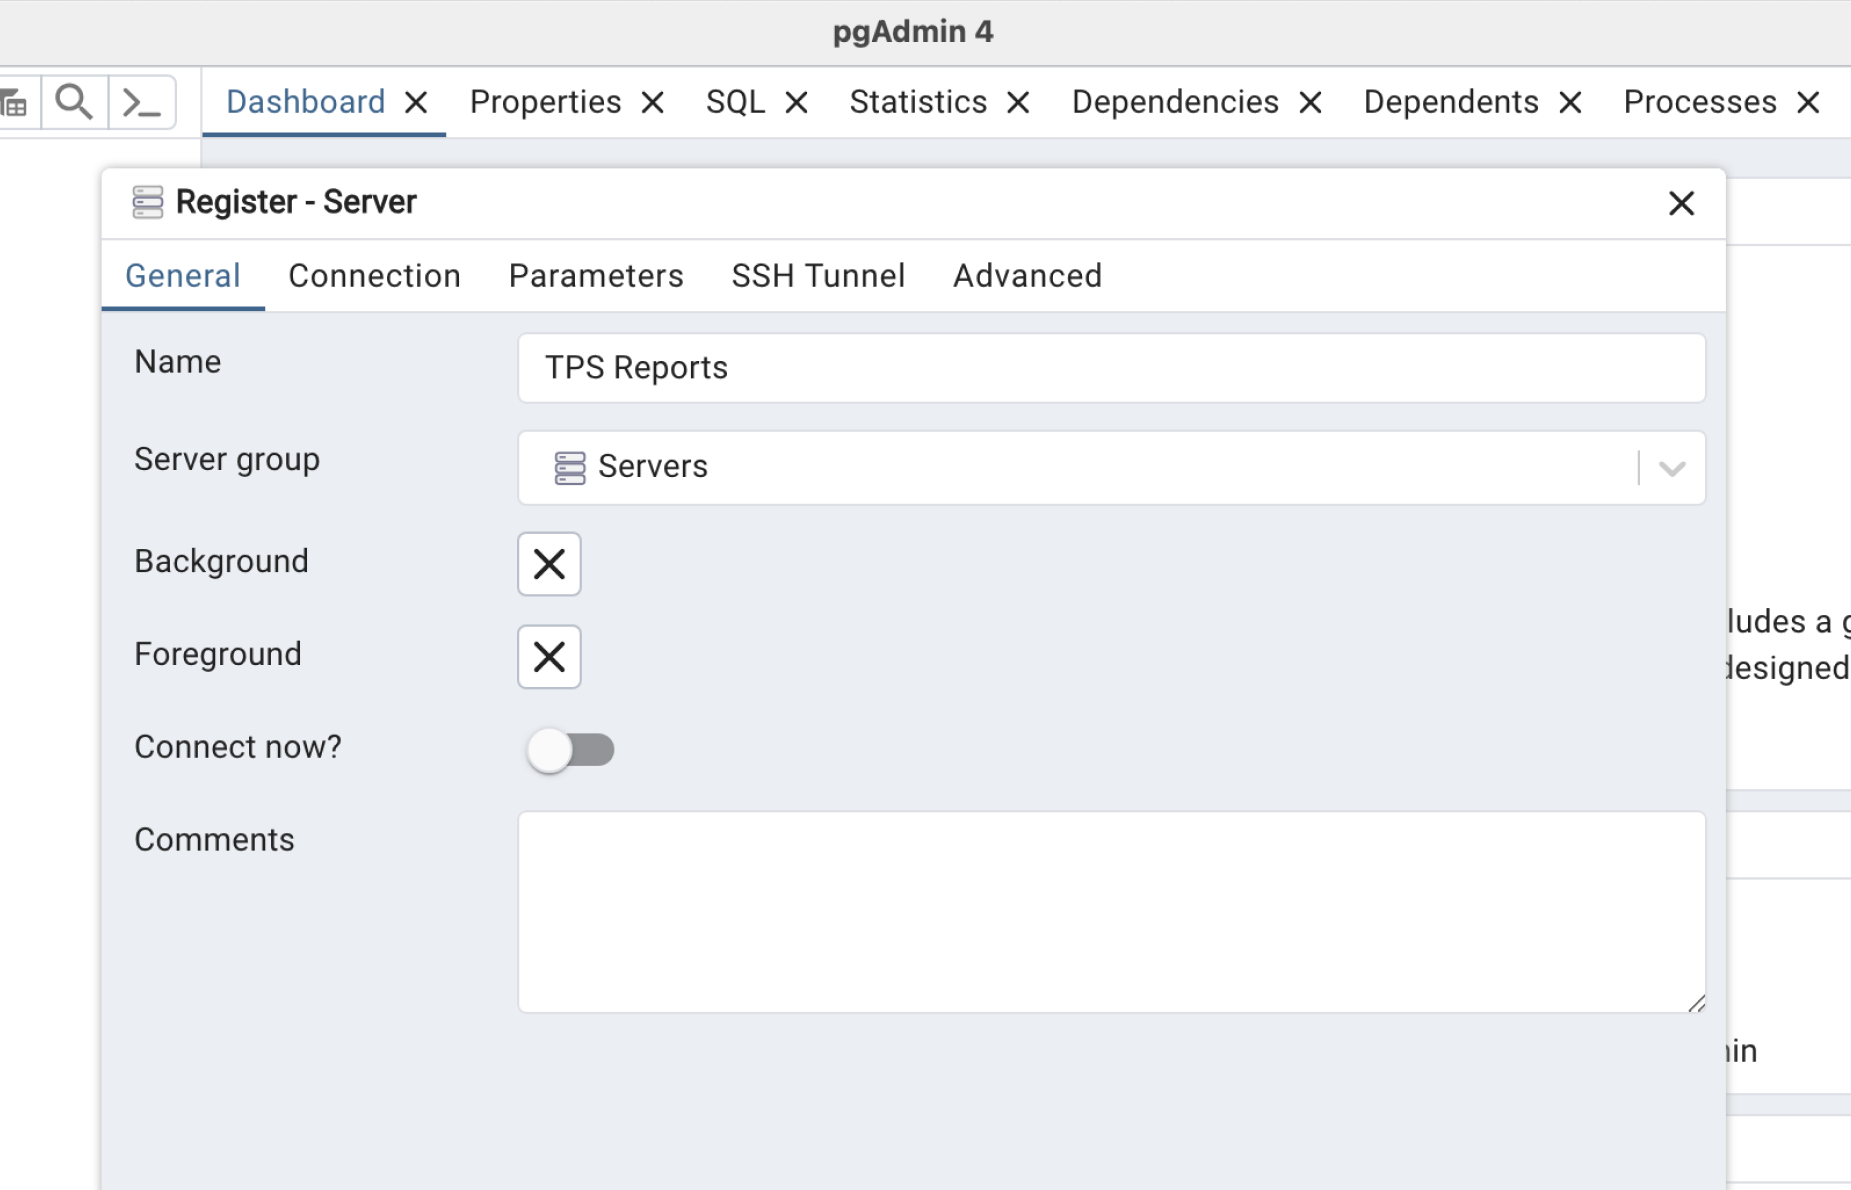The width and height of the screenshot is (1851, 1190).
Task: Close the Statistics tab with its X icon
Action: (x=1017, y=101)
